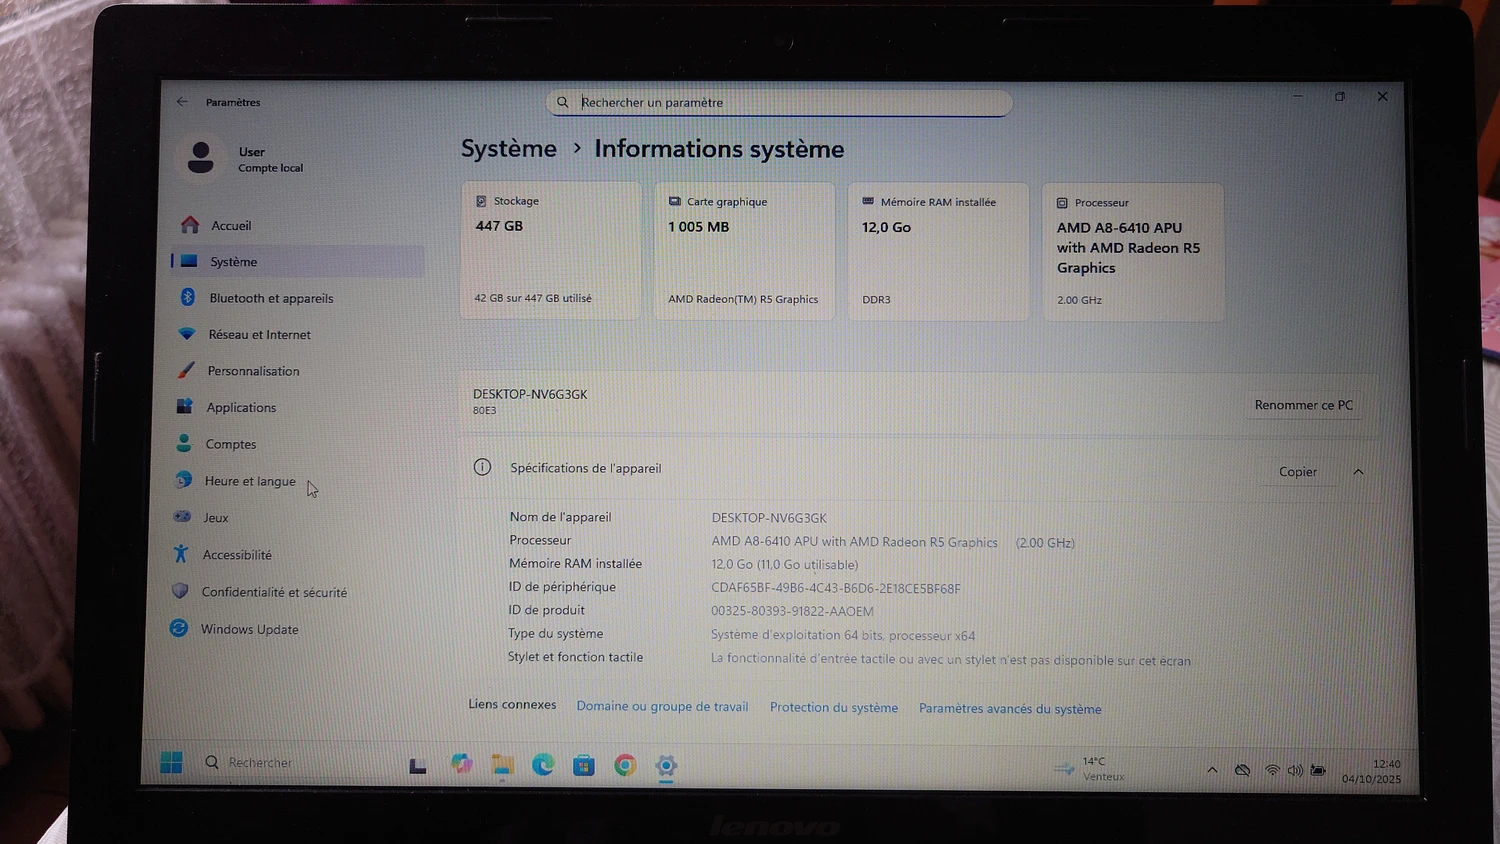Open Bluetooth et appareils settings

tap(271, 298)
